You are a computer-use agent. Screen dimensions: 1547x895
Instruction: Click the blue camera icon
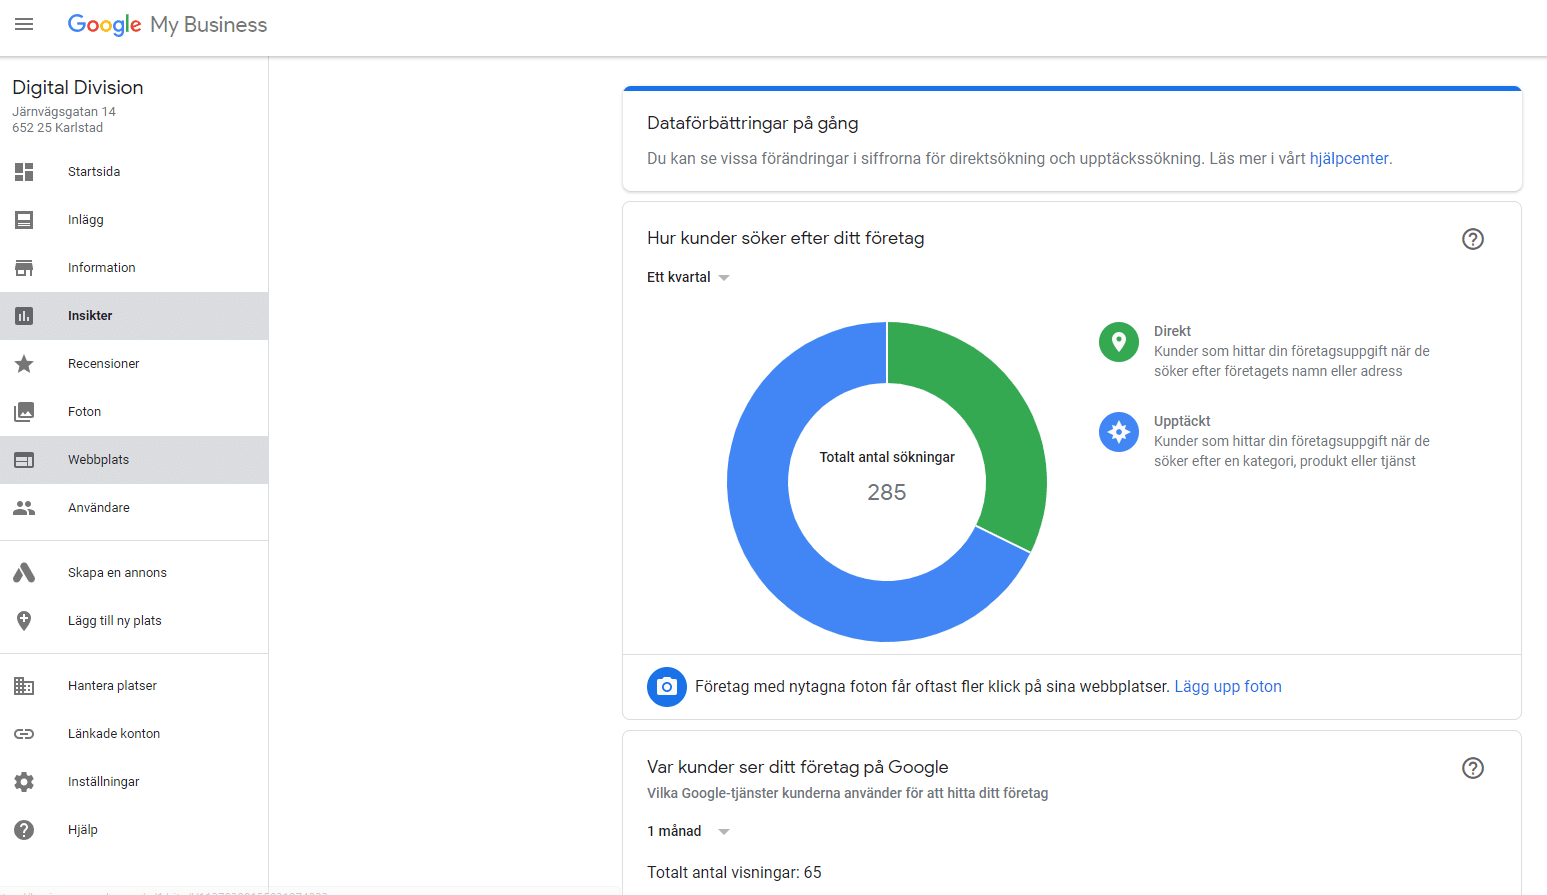667,687
